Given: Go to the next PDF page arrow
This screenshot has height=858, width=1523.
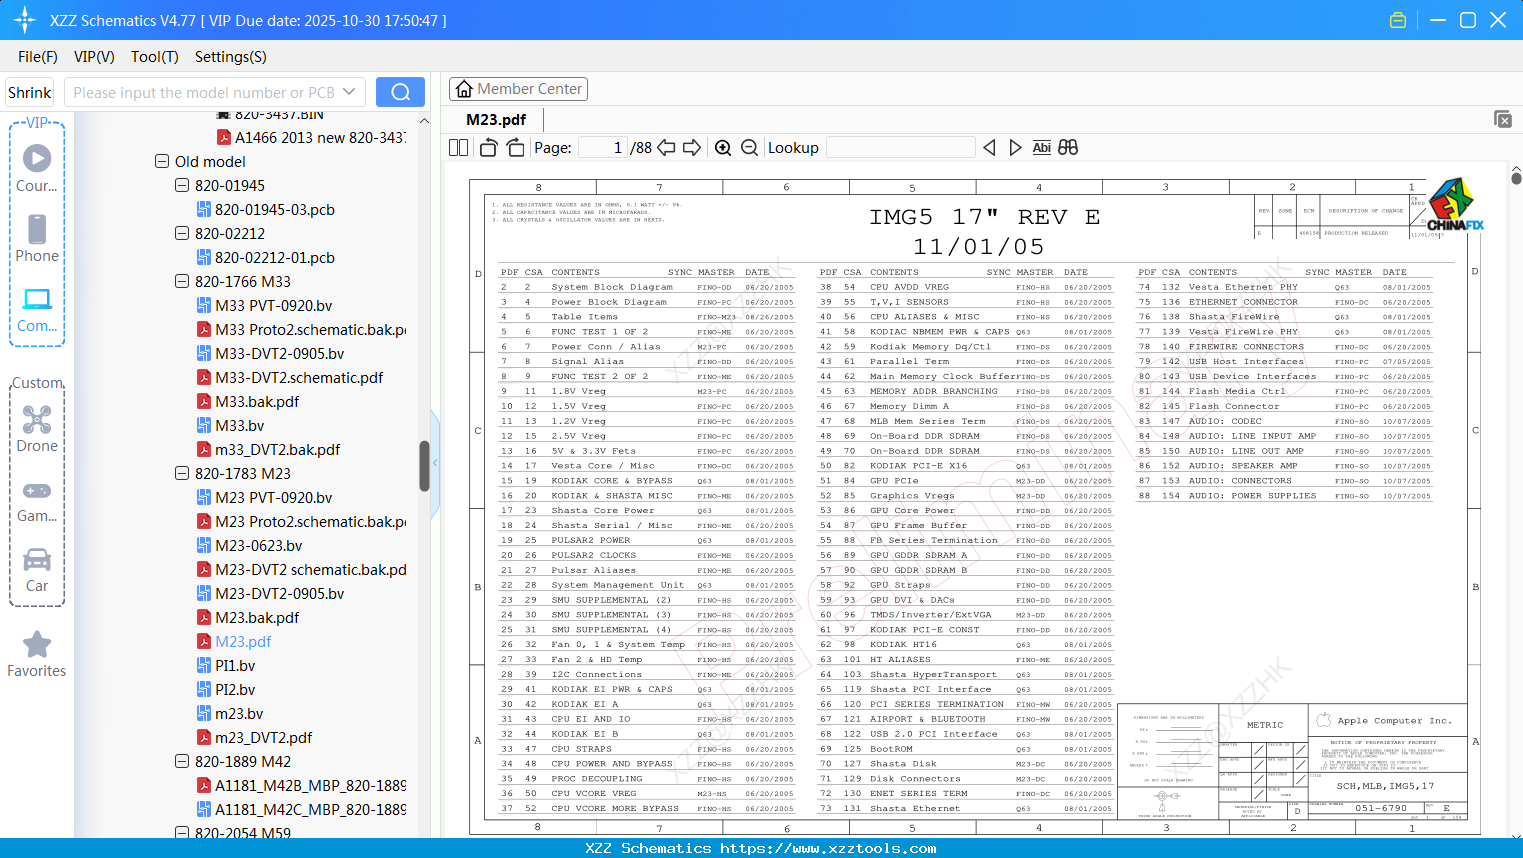Looking at the screenshot, I should 692,148.
